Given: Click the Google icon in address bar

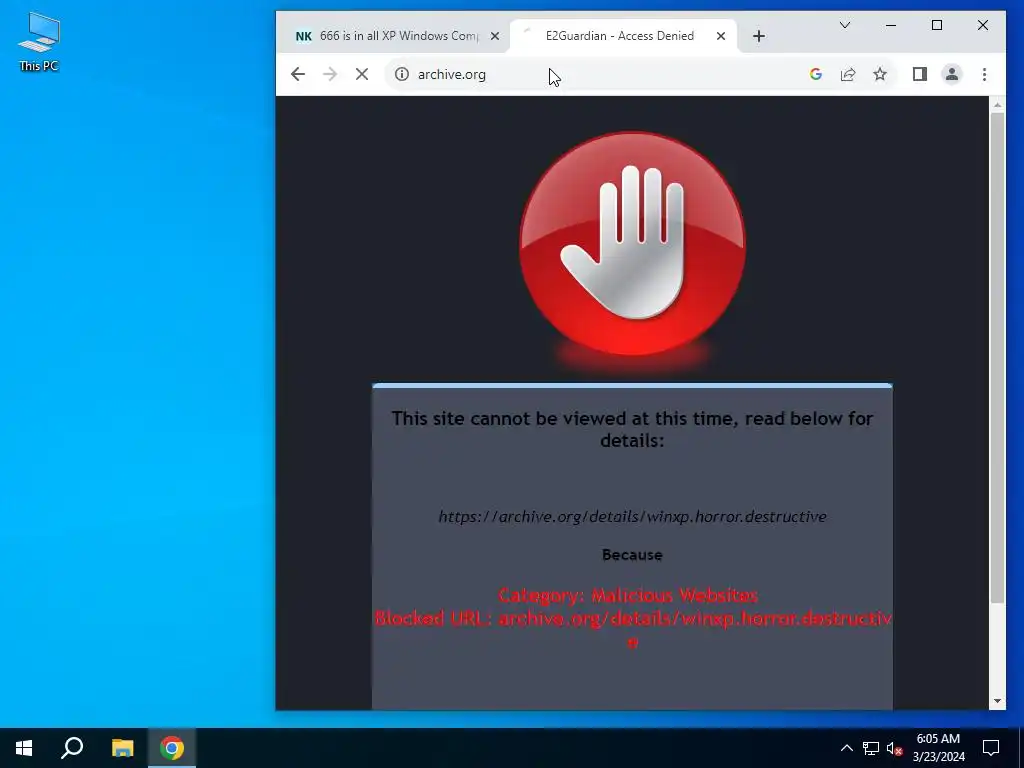Looking at the screenshot, I should pos(816,74).
